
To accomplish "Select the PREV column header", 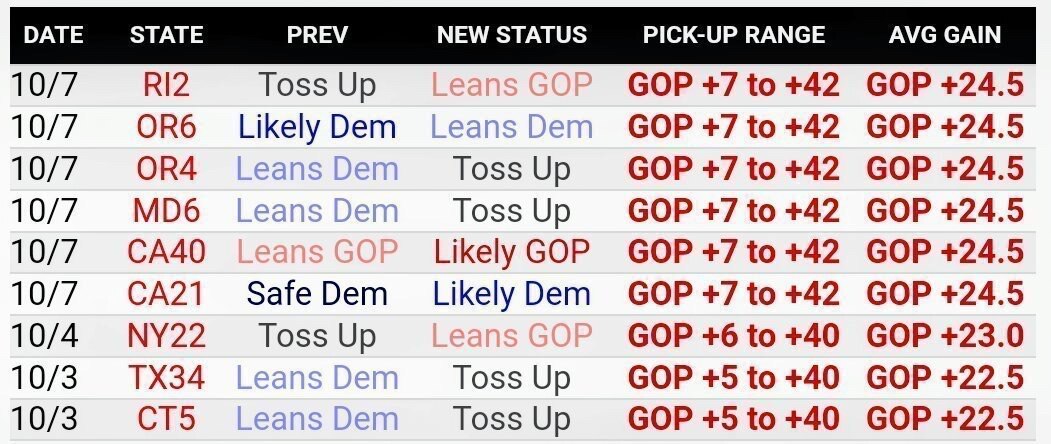I will click(317, 35).
